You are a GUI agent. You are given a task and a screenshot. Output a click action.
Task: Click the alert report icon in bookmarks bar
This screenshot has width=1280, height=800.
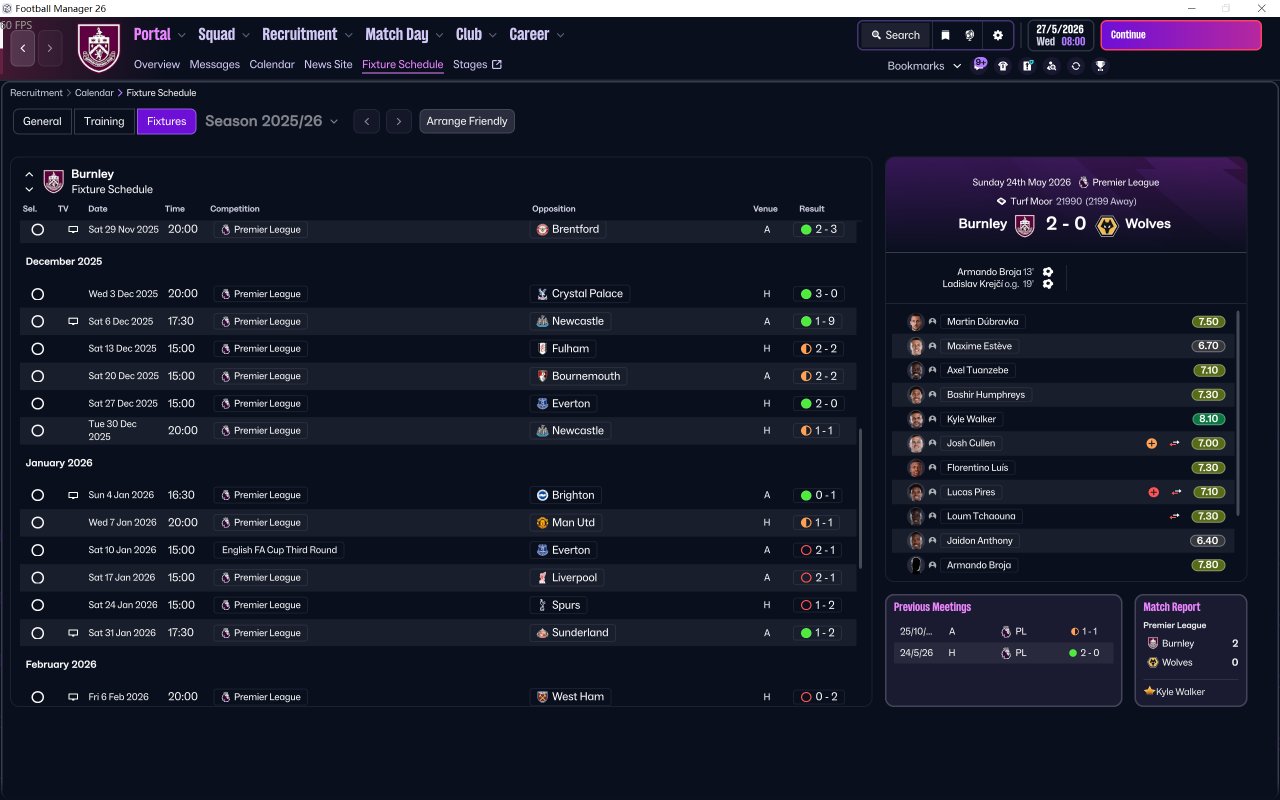tap(1027, 66)
